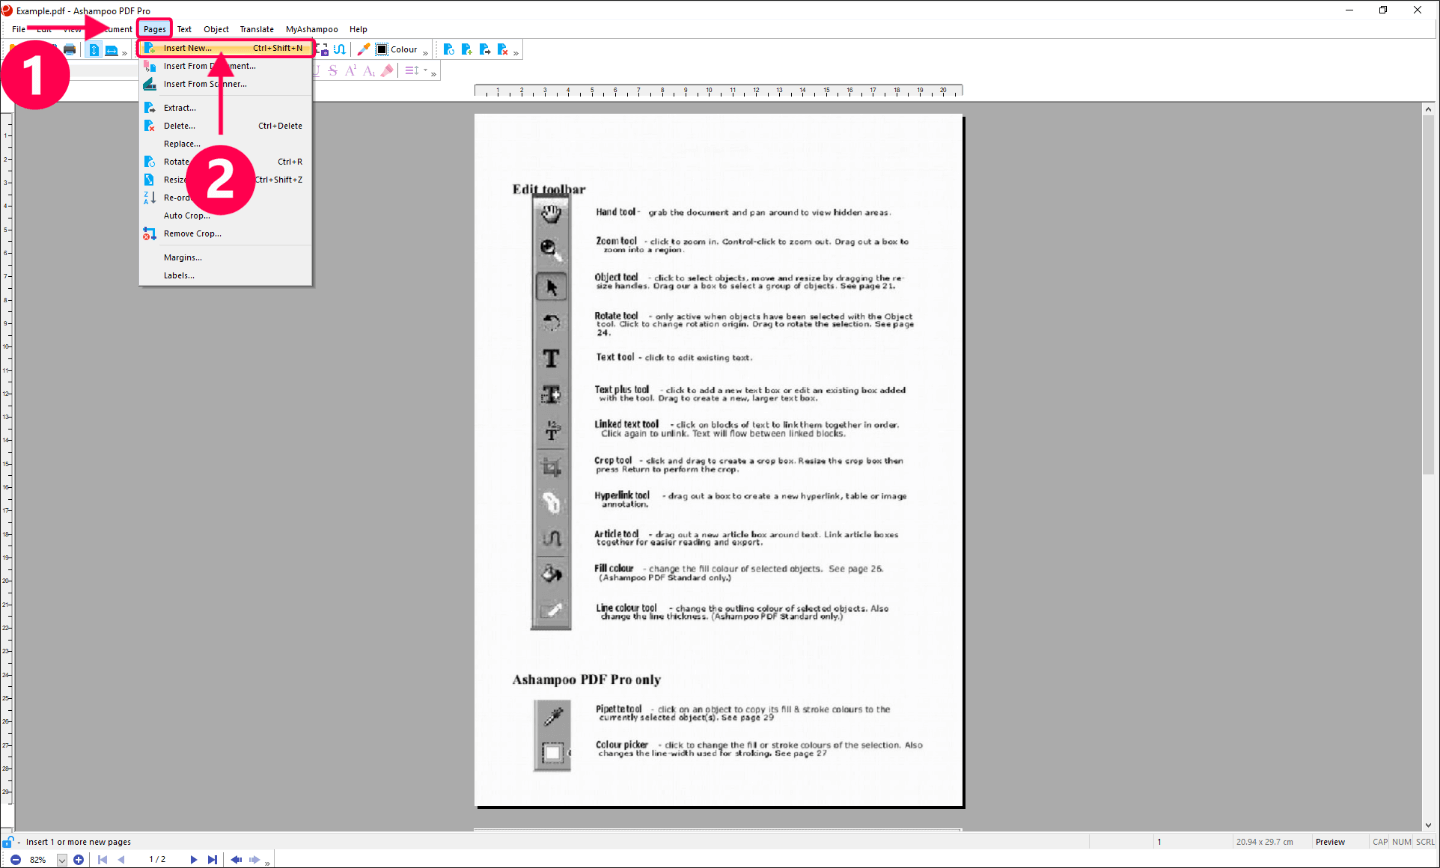Screen dimensions: 1440x868
Task: Expand the navigation toolbar overflow chevron
Action: tap(267, 862)
